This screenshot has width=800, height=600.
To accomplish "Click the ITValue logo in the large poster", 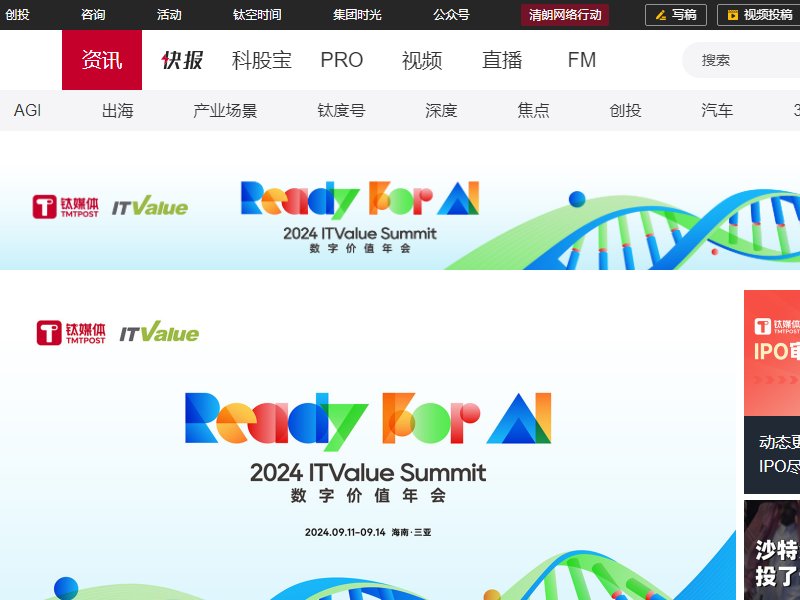I will (159, 332).
